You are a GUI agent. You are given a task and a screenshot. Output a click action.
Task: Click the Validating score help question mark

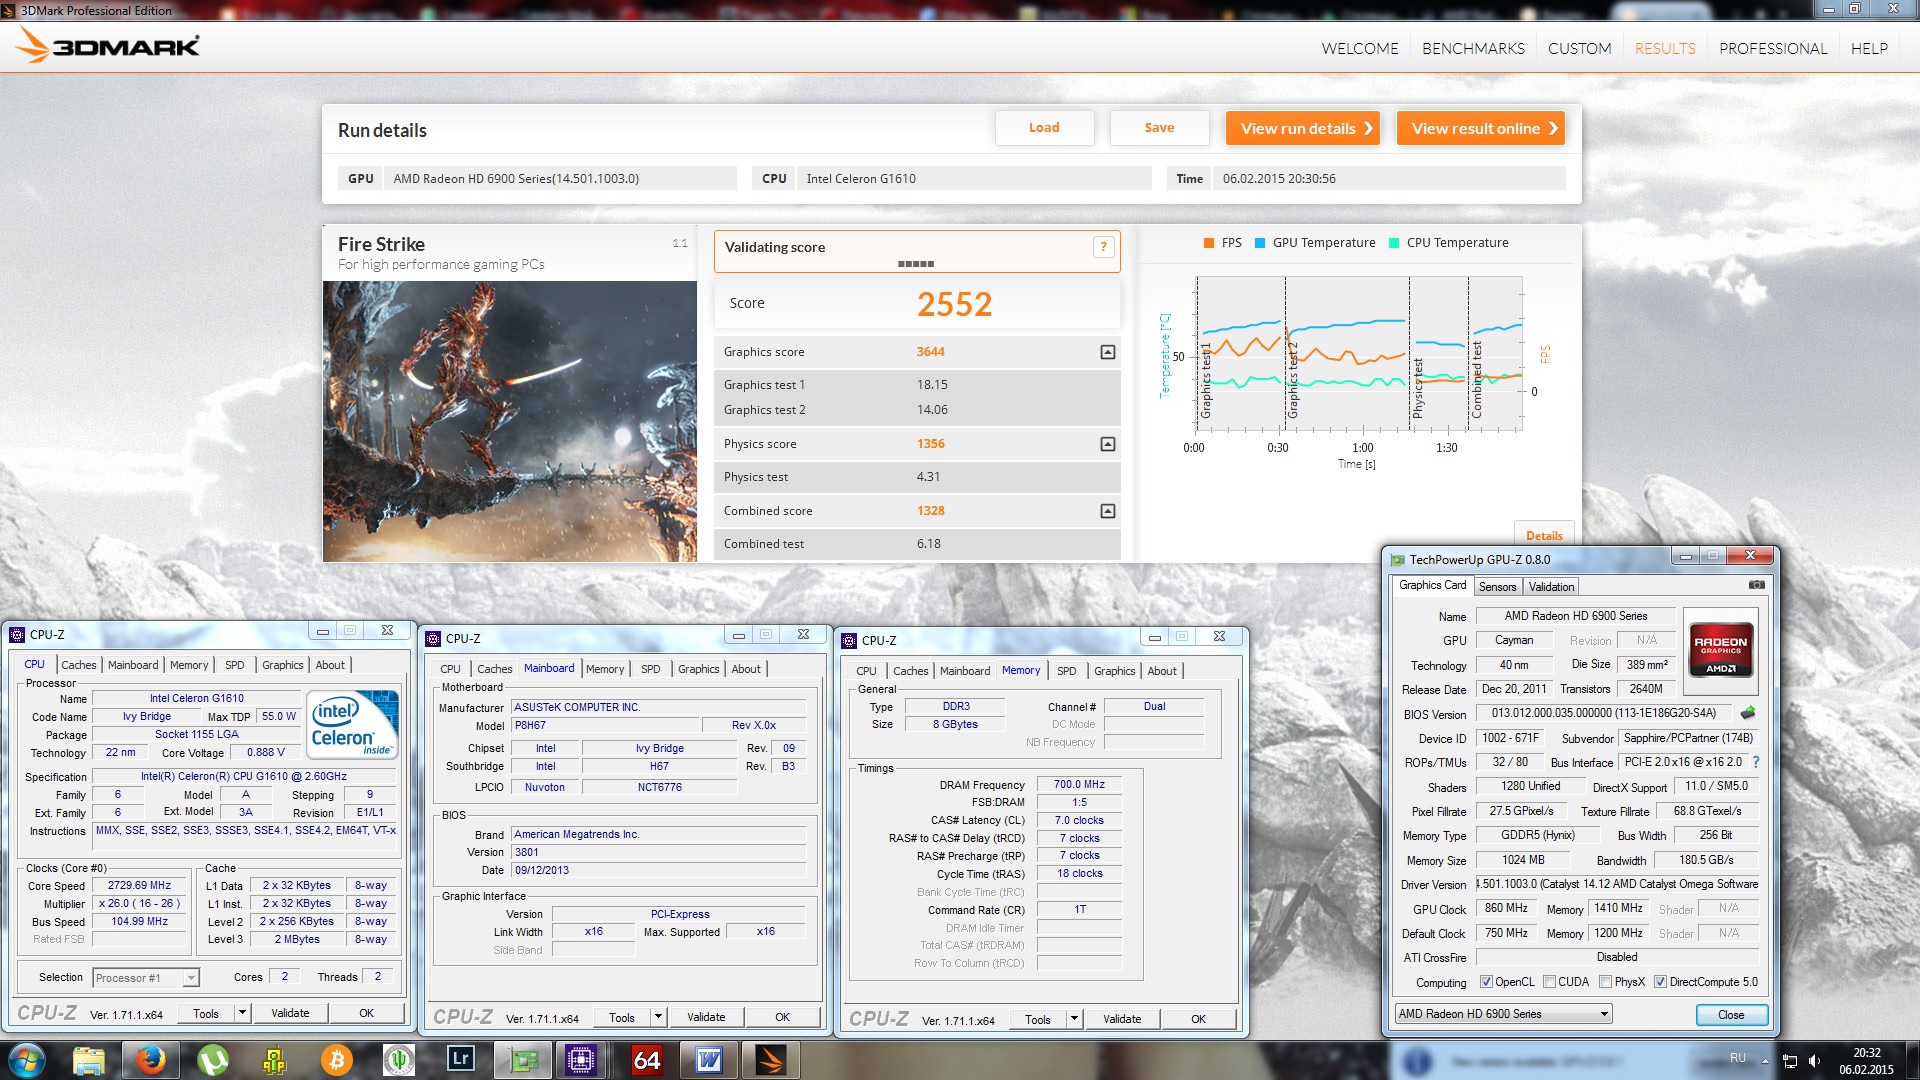tap(1103, 247)
